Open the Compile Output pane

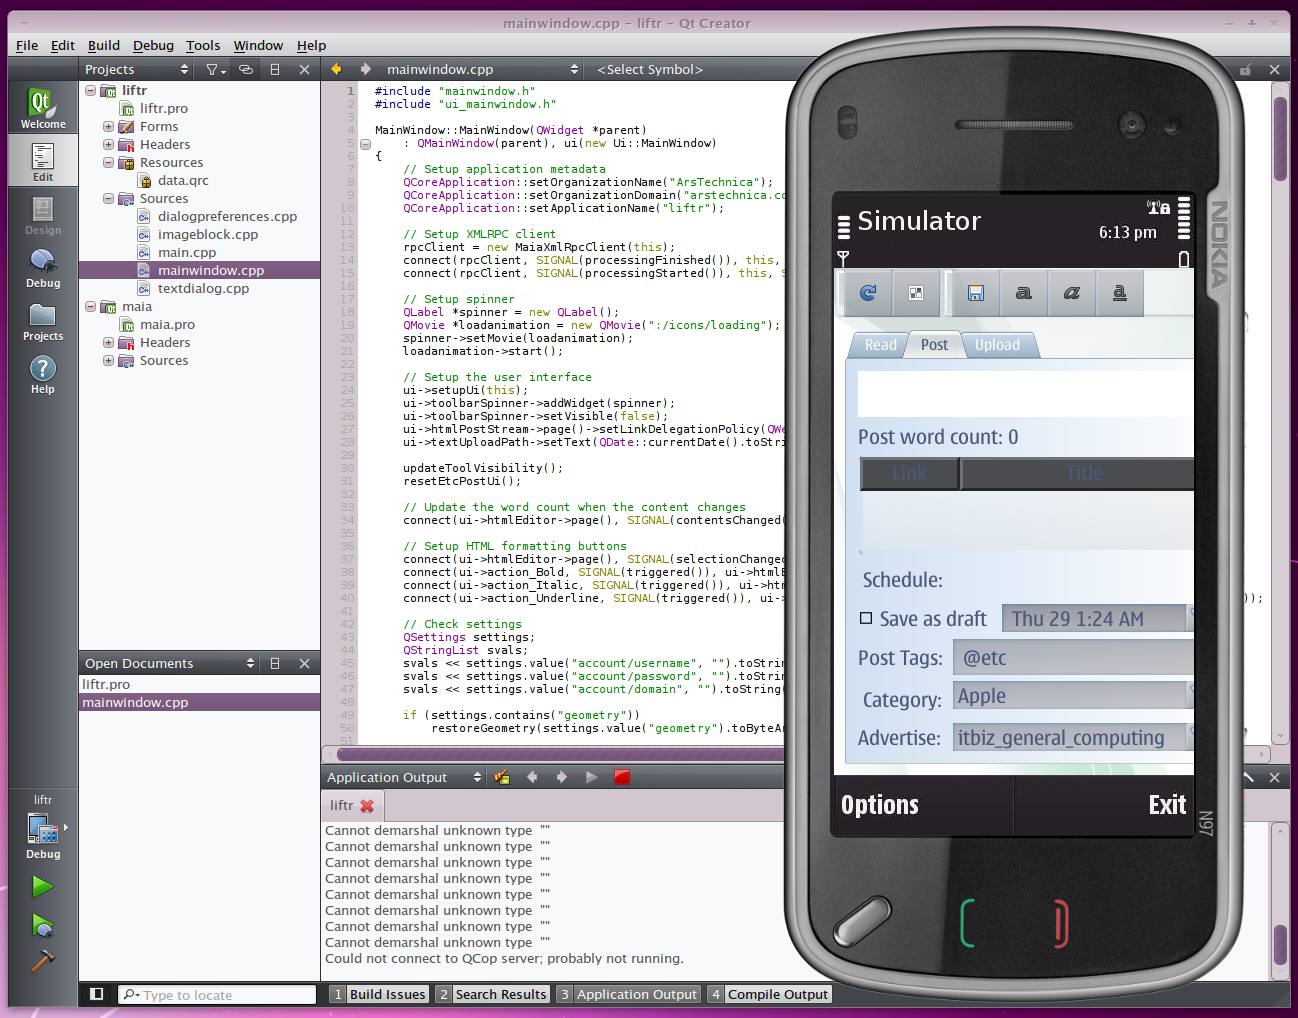tap(770, 994)
